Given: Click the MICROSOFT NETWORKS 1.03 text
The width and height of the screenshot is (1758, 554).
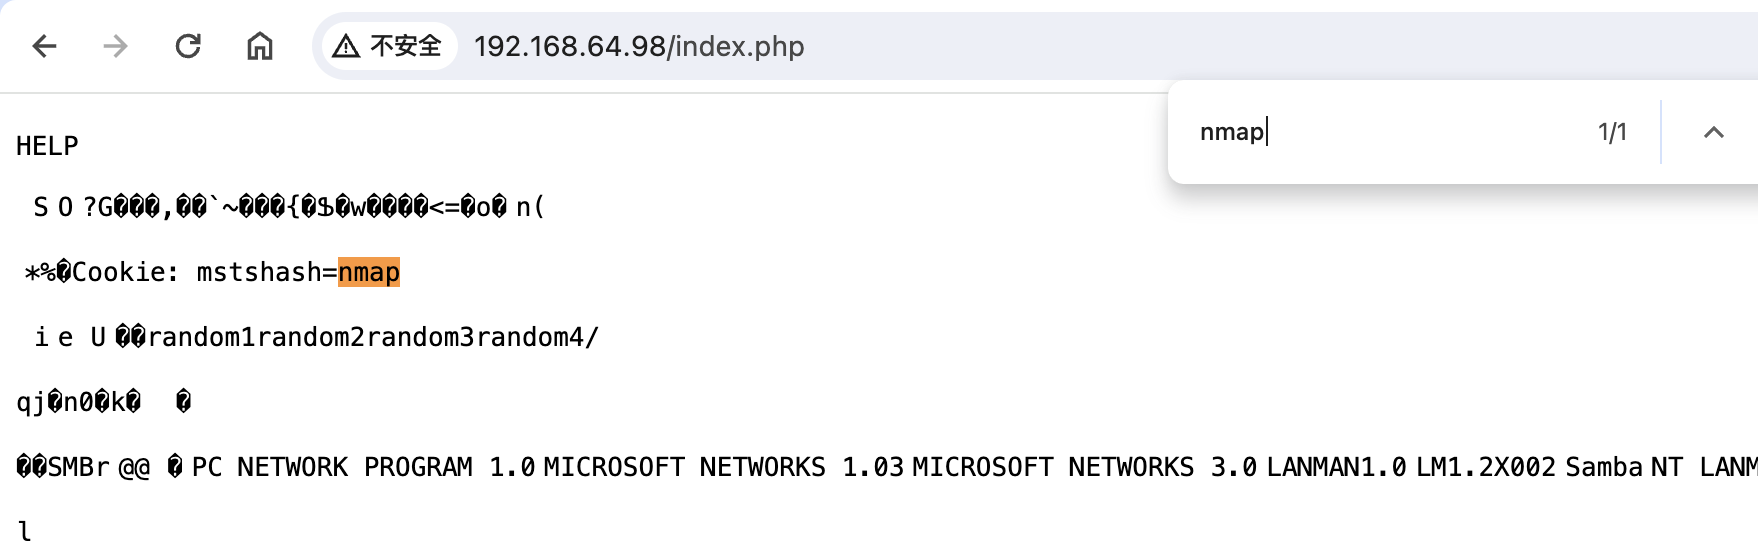Looking at the screenshot, I should pos(723,467).
